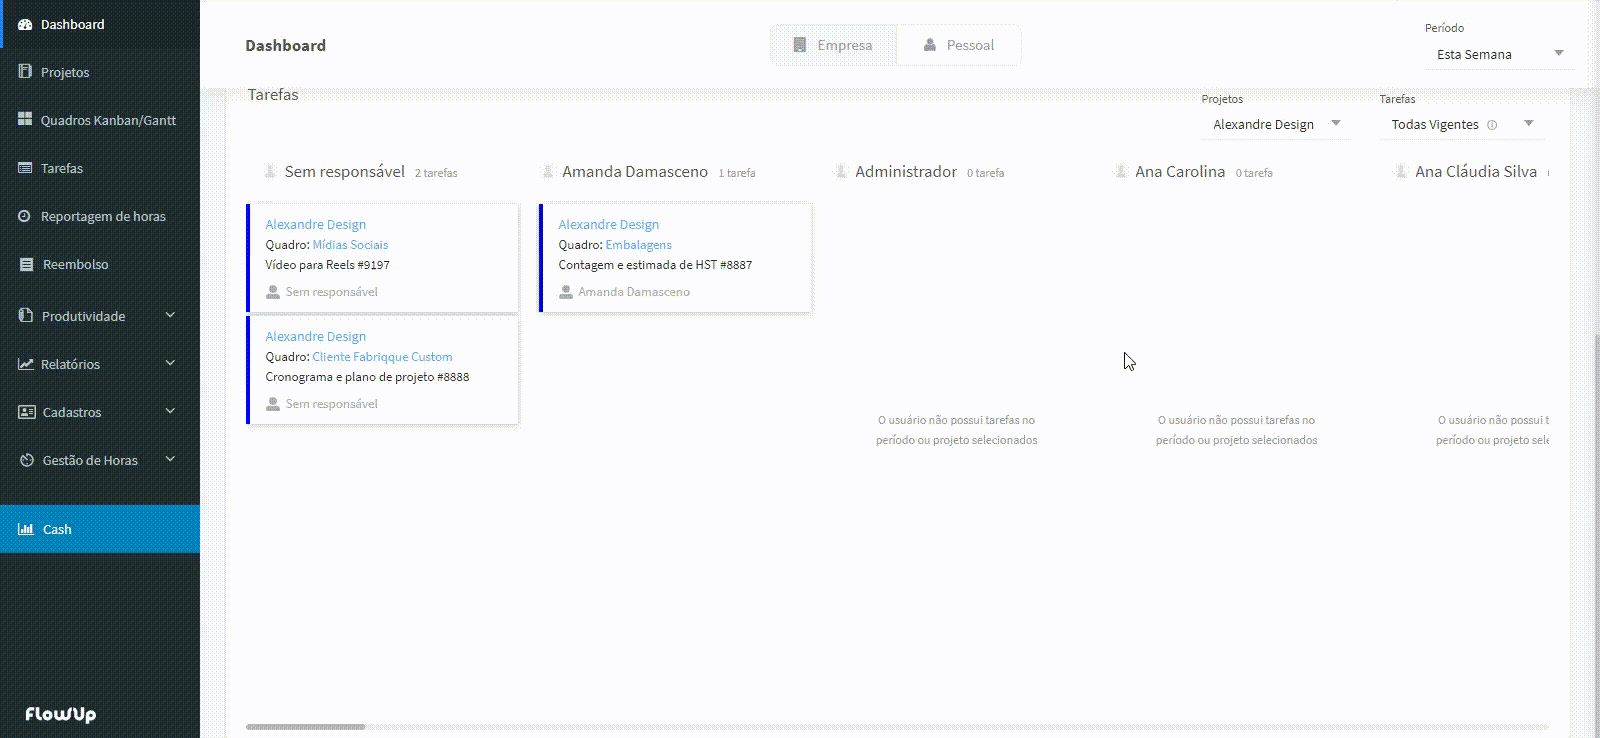Image resolution: width=1600 pixels, height=738 pixels.
Task: Click the Pessoal person icon
Action: 930,45
